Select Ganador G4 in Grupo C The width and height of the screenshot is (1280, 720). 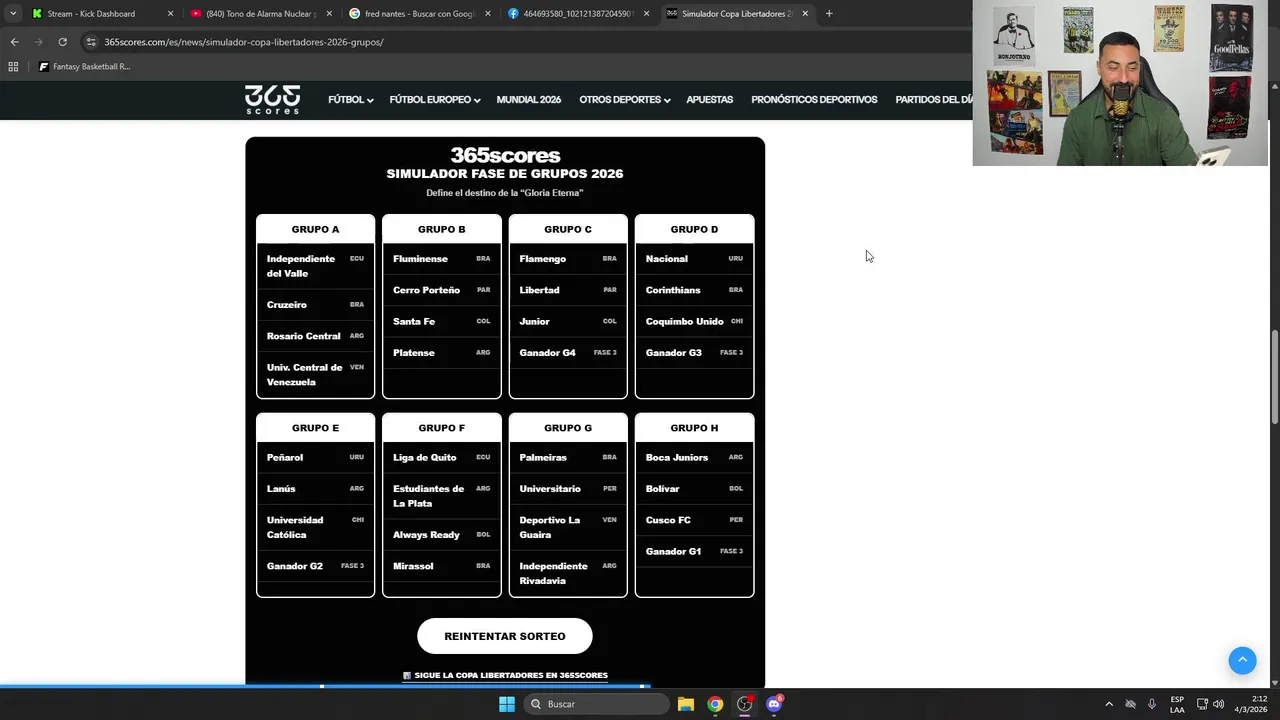tap(568, 353)
